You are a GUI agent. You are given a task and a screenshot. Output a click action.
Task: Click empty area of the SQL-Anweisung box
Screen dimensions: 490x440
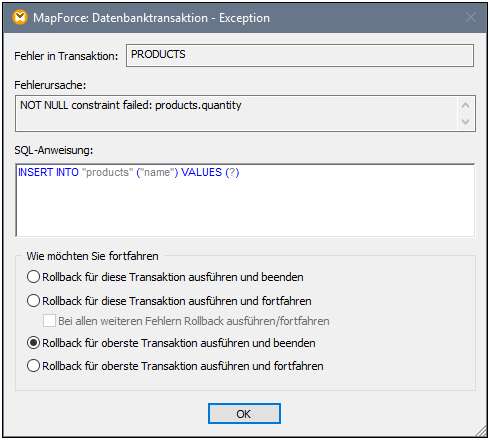pyautogui.click(x=245, y=210)
